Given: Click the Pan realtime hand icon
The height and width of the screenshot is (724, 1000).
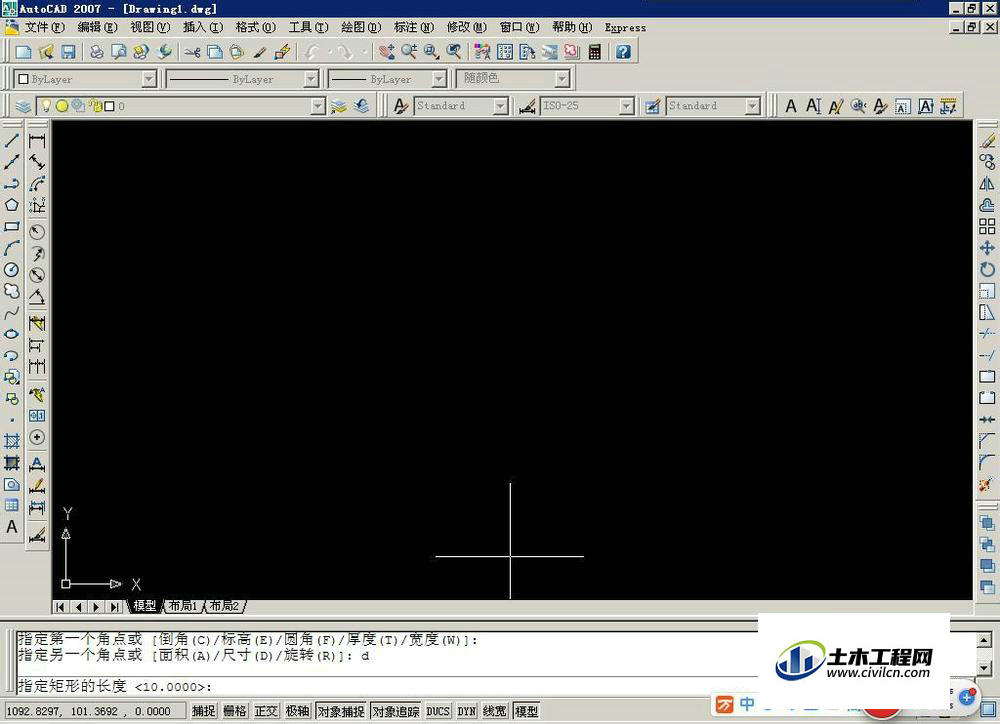Looking at the screenshot, I should pos(386,52).
